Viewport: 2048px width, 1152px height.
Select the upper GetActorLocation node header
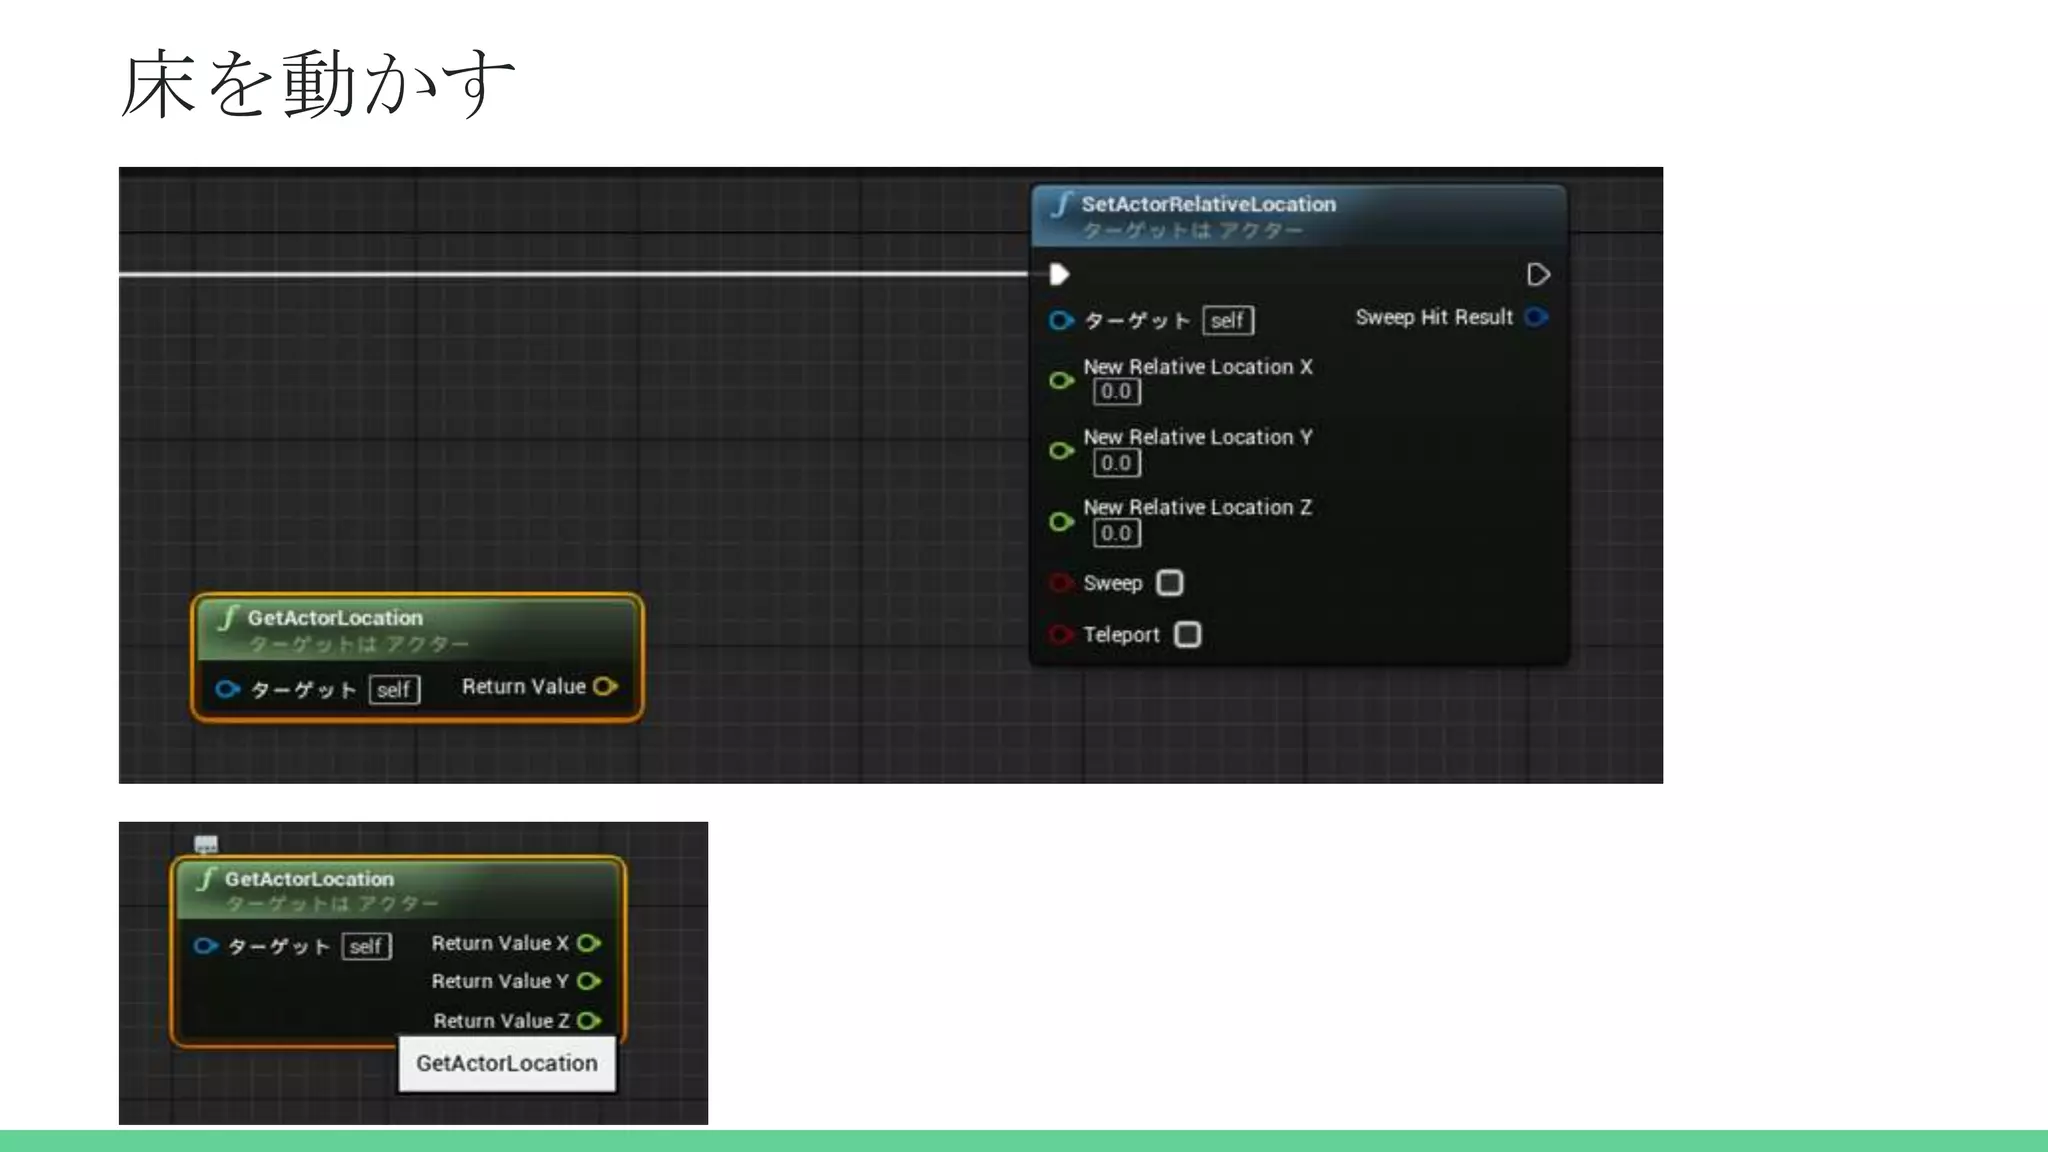(x=335, y=618)
